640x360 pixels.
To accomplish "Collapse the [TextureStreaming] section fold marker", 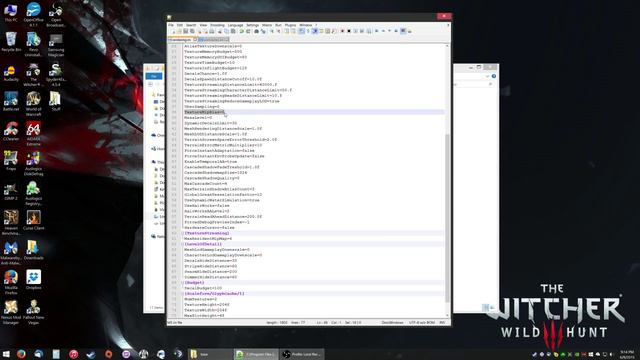I will (x=182, y=233).
